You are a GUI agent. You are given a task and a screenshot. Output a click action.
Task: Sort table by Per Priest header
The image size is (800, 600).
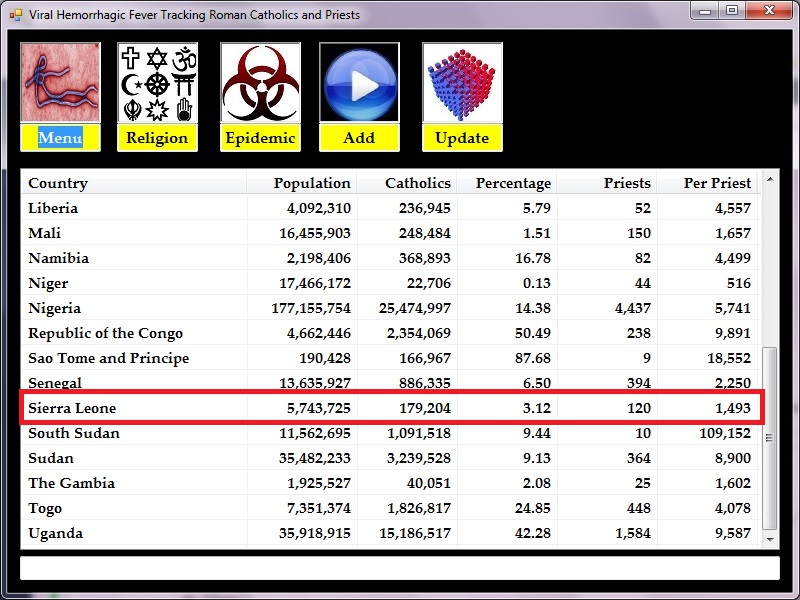tap(708, 183)
